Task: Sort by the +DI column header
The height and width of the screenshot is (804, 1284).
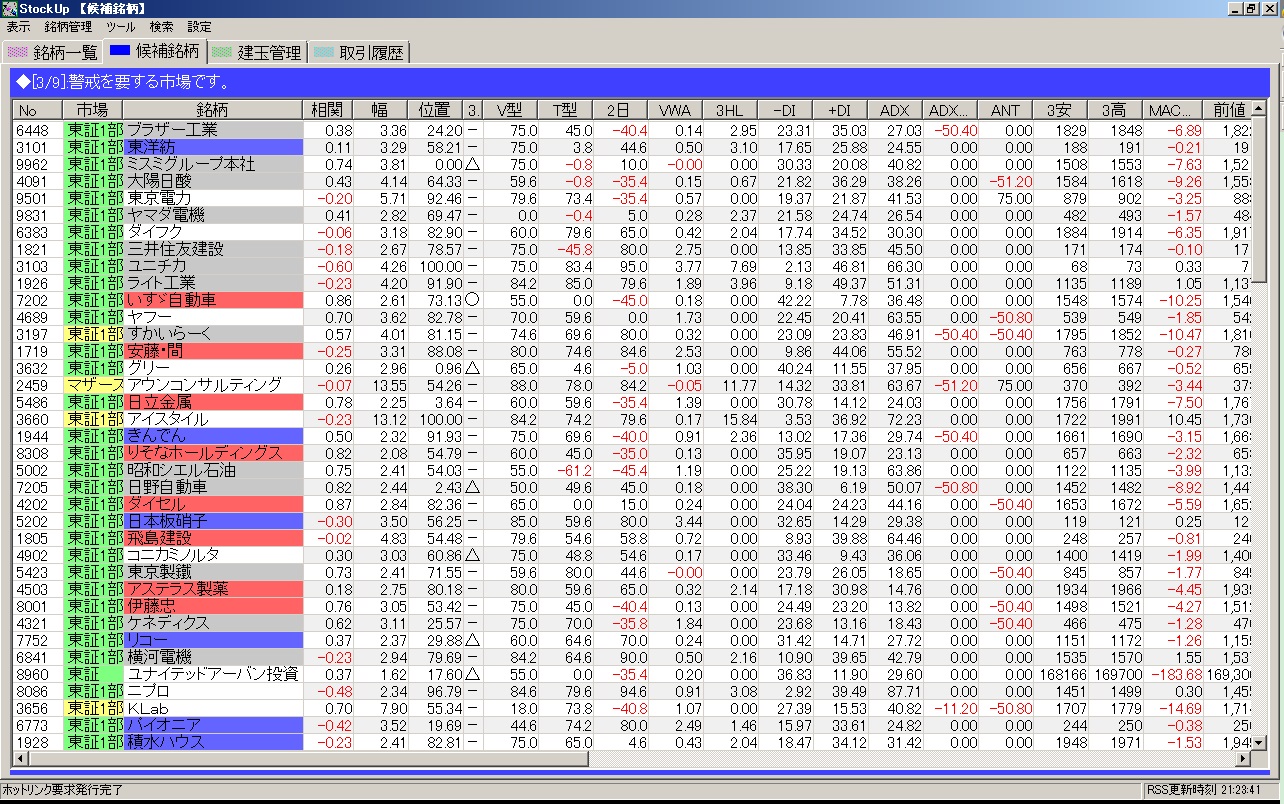Action: click(x=840, y=110)
